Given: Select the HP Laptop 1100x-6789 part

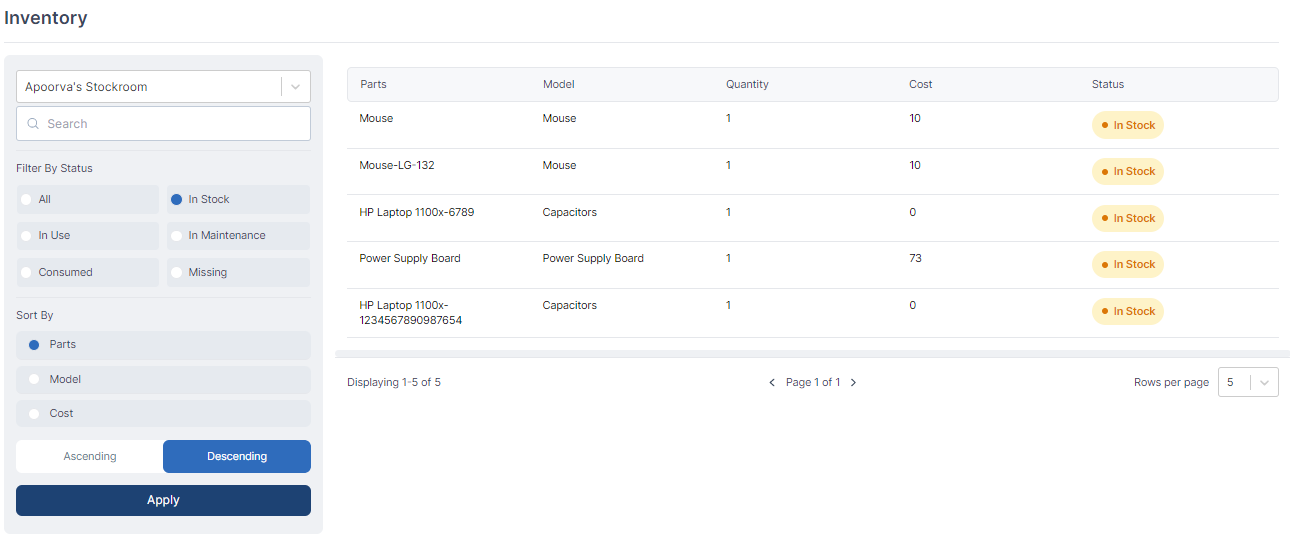Looking at the screenshot, I should tap(416, 212).
